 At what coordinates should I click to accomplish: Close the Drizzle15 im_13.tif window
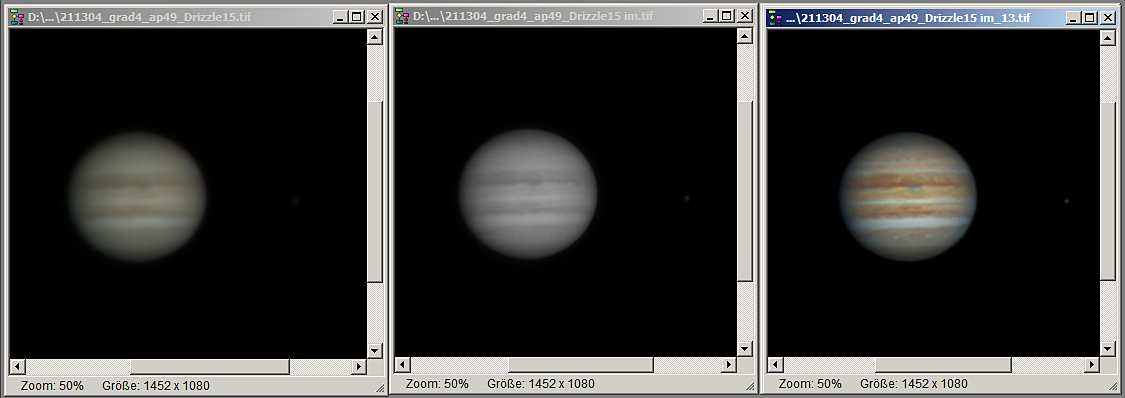(1108, 18)
